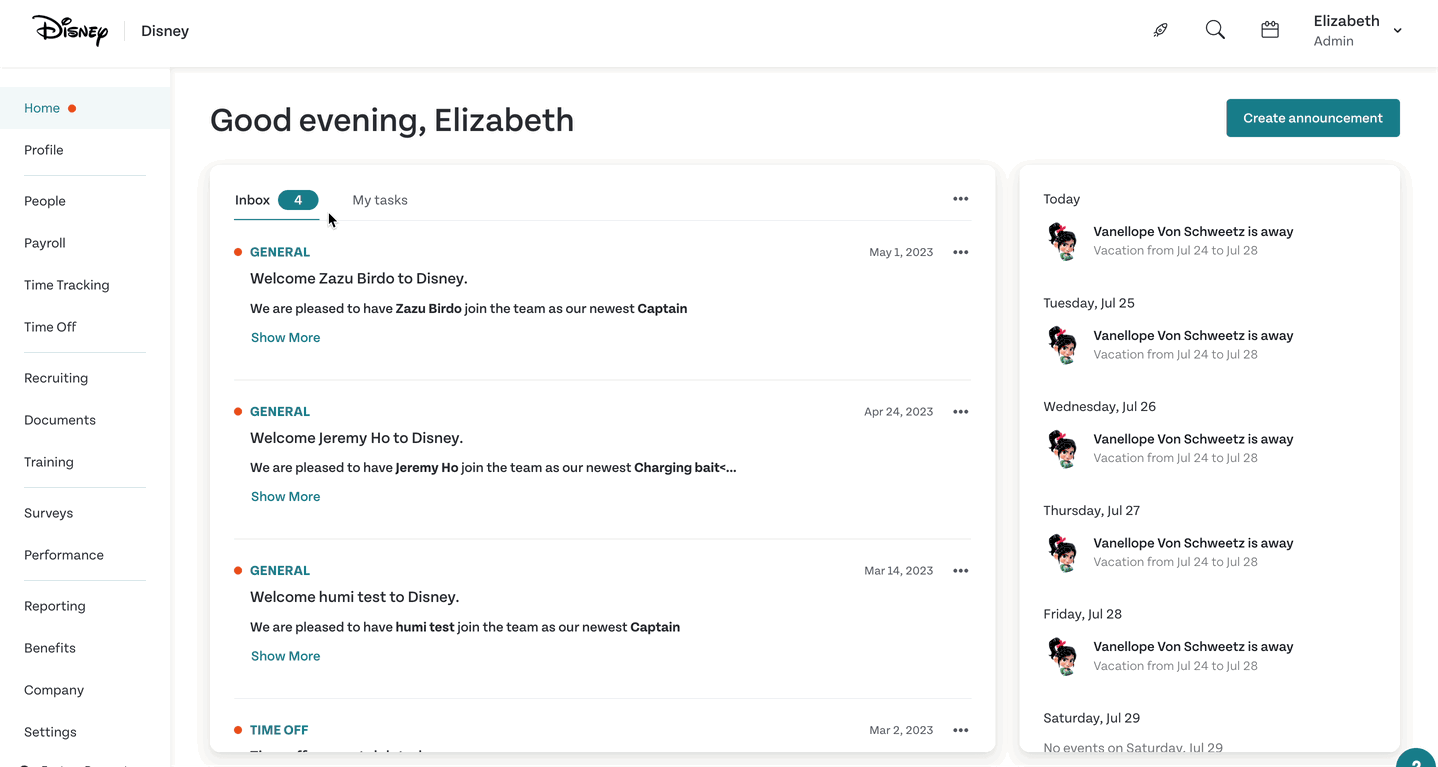Open options for Zazu Birdo announcement
1438x767 pixels.
[x=960, y=252]
